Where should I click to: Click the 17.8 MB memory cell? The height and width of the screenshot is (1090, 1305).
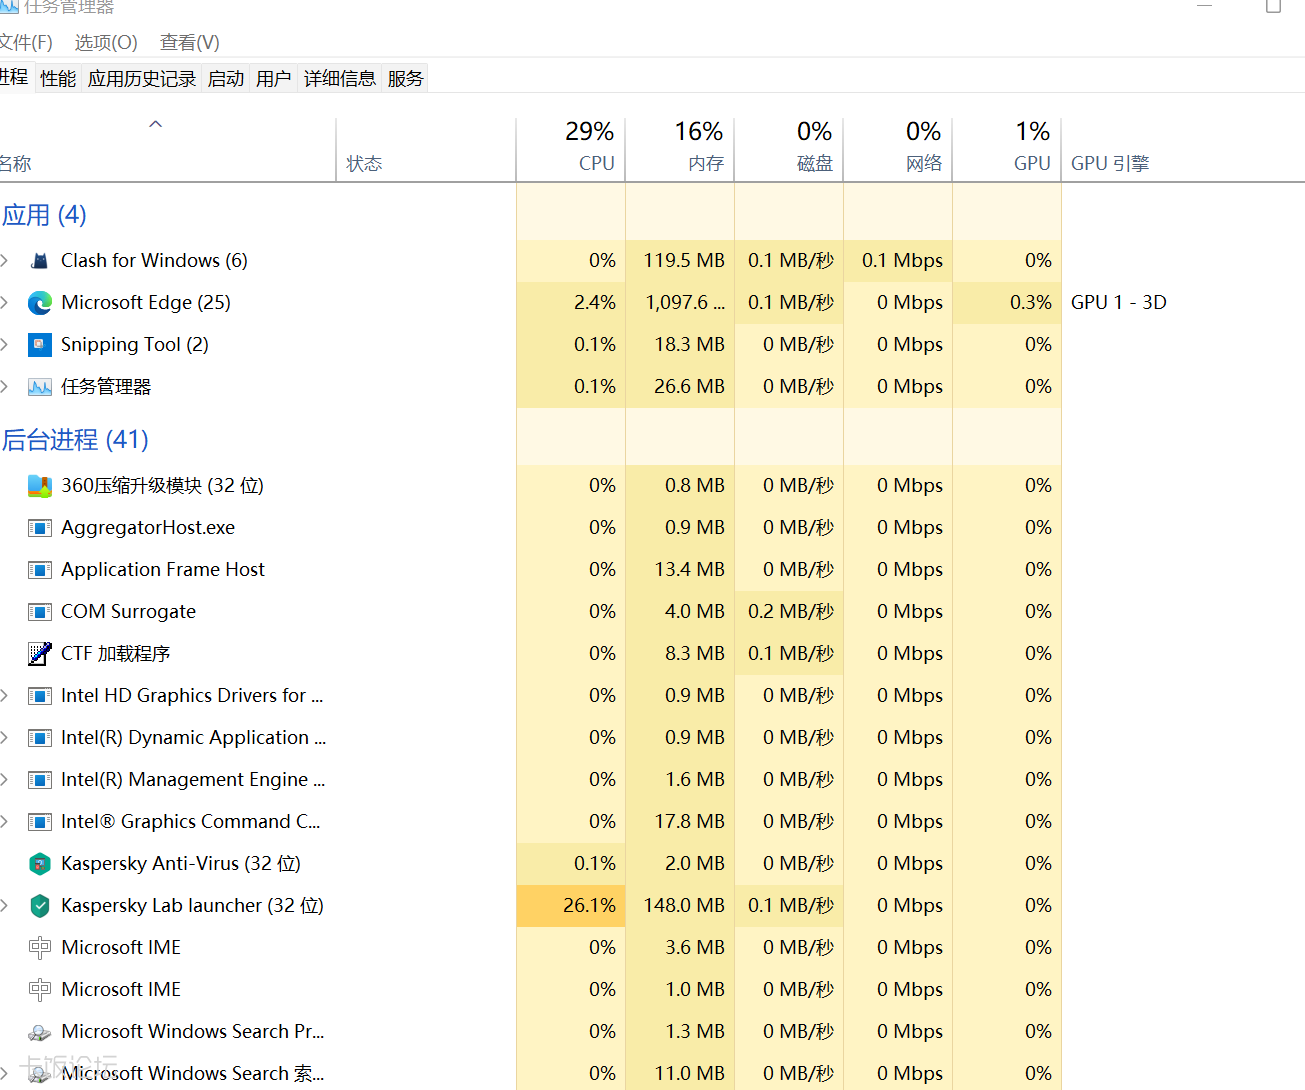click(x=680, y=822)
